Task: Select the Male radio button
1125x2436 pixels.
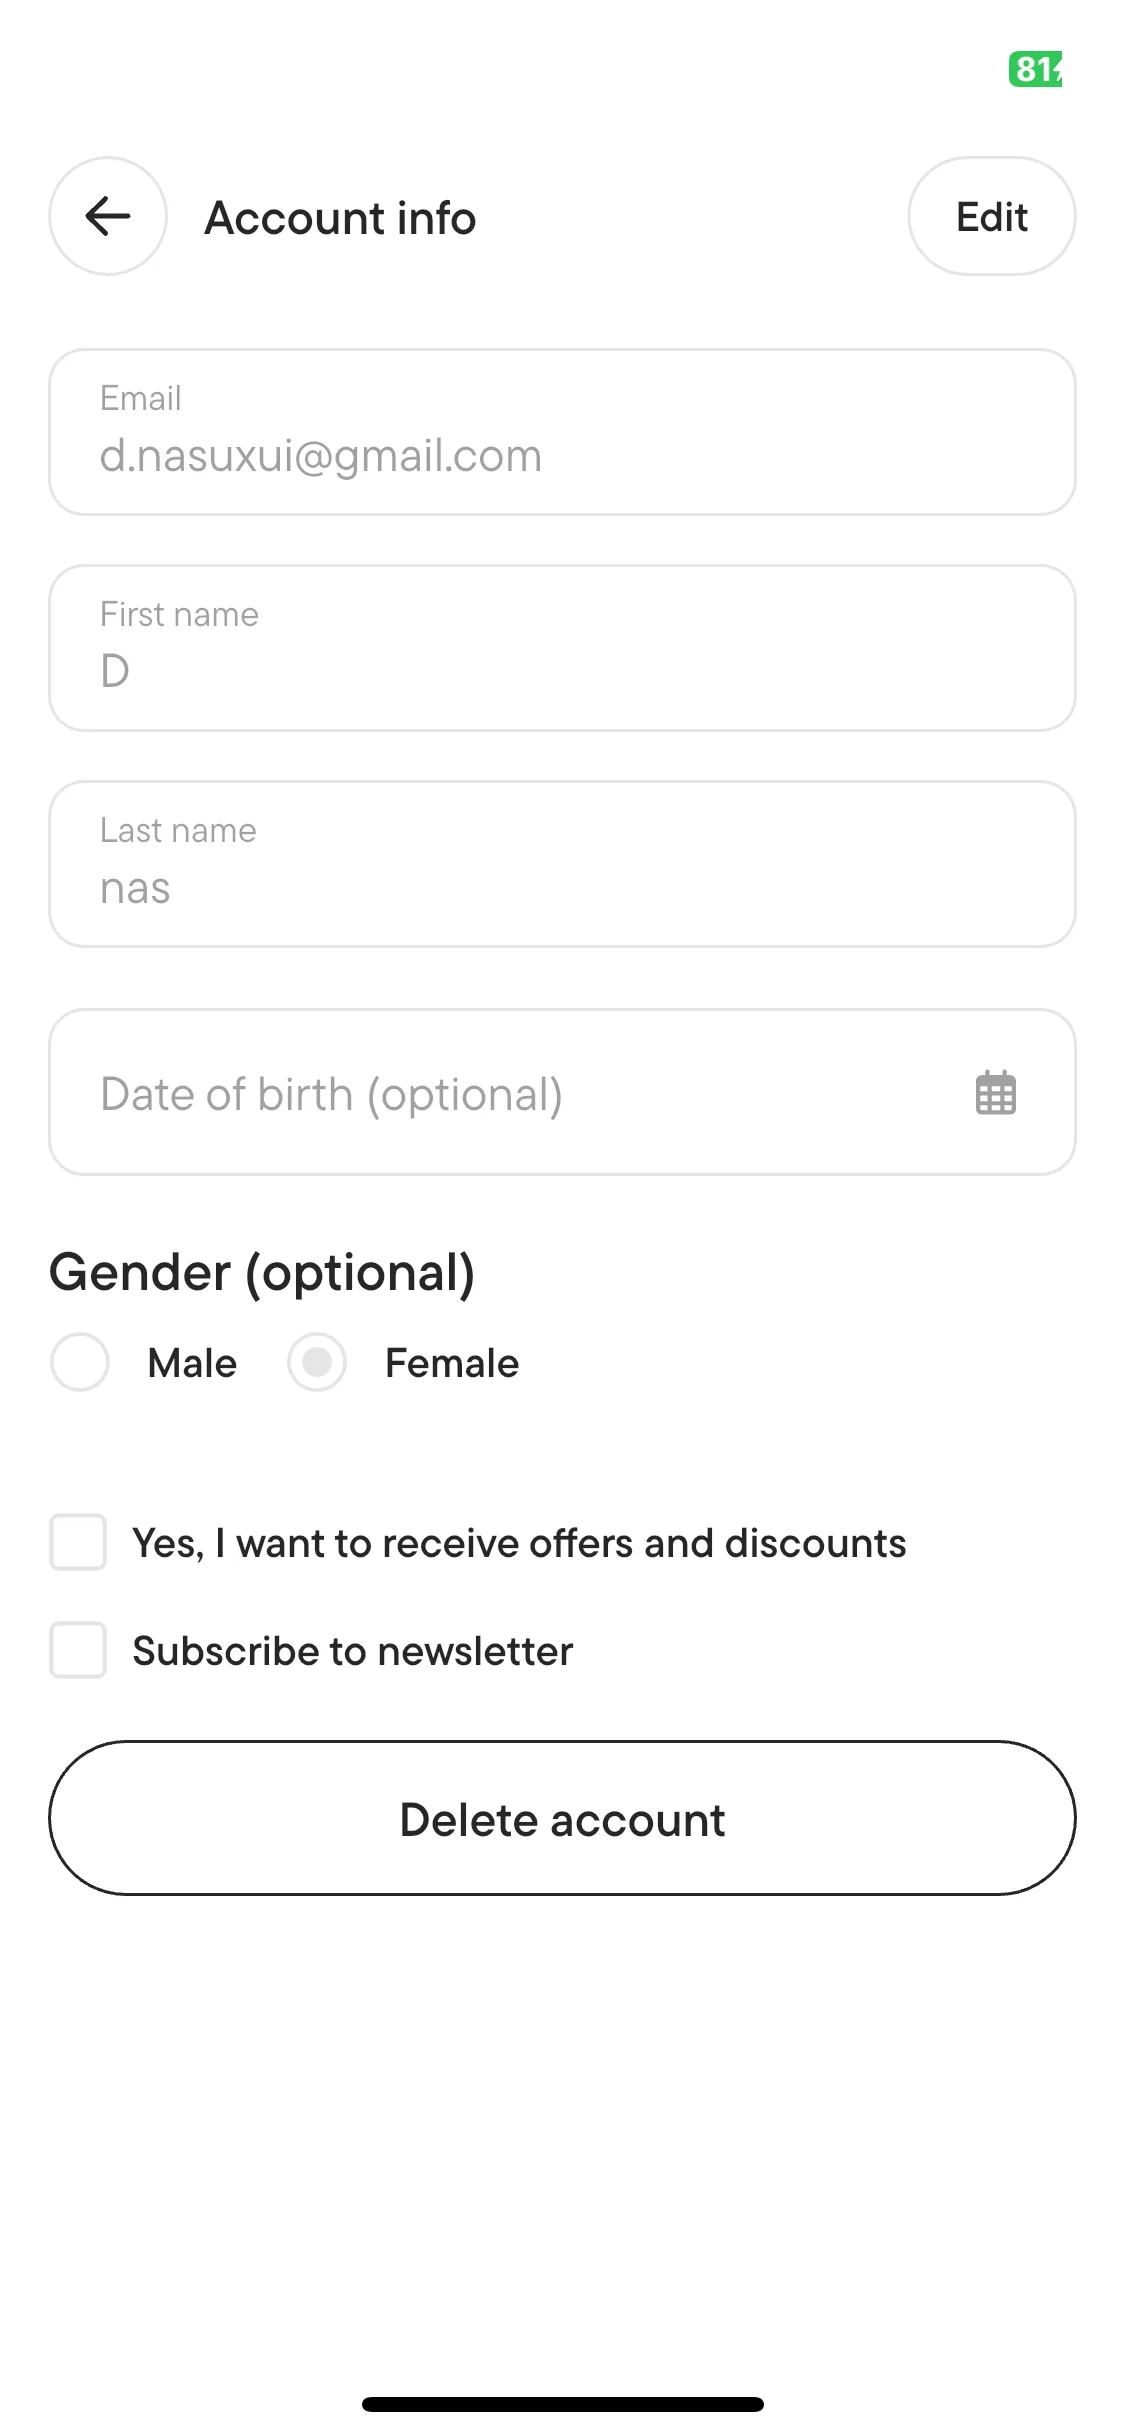Action: click(80, 1362)
